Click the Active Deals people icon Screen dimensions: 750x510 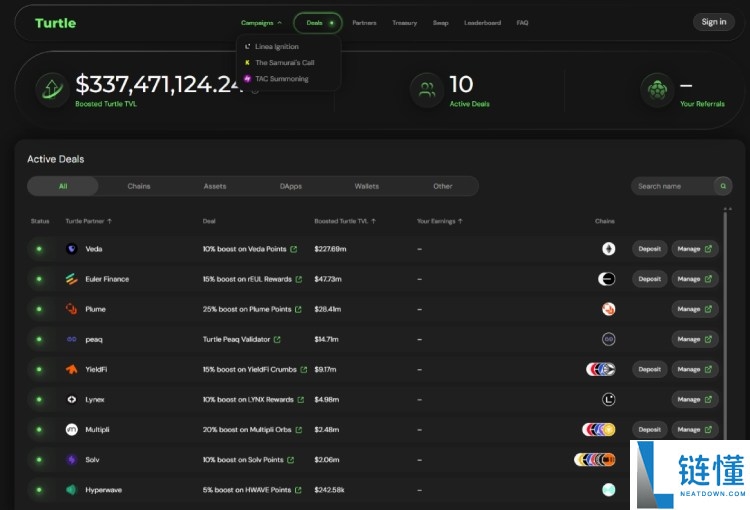(427, 89)
